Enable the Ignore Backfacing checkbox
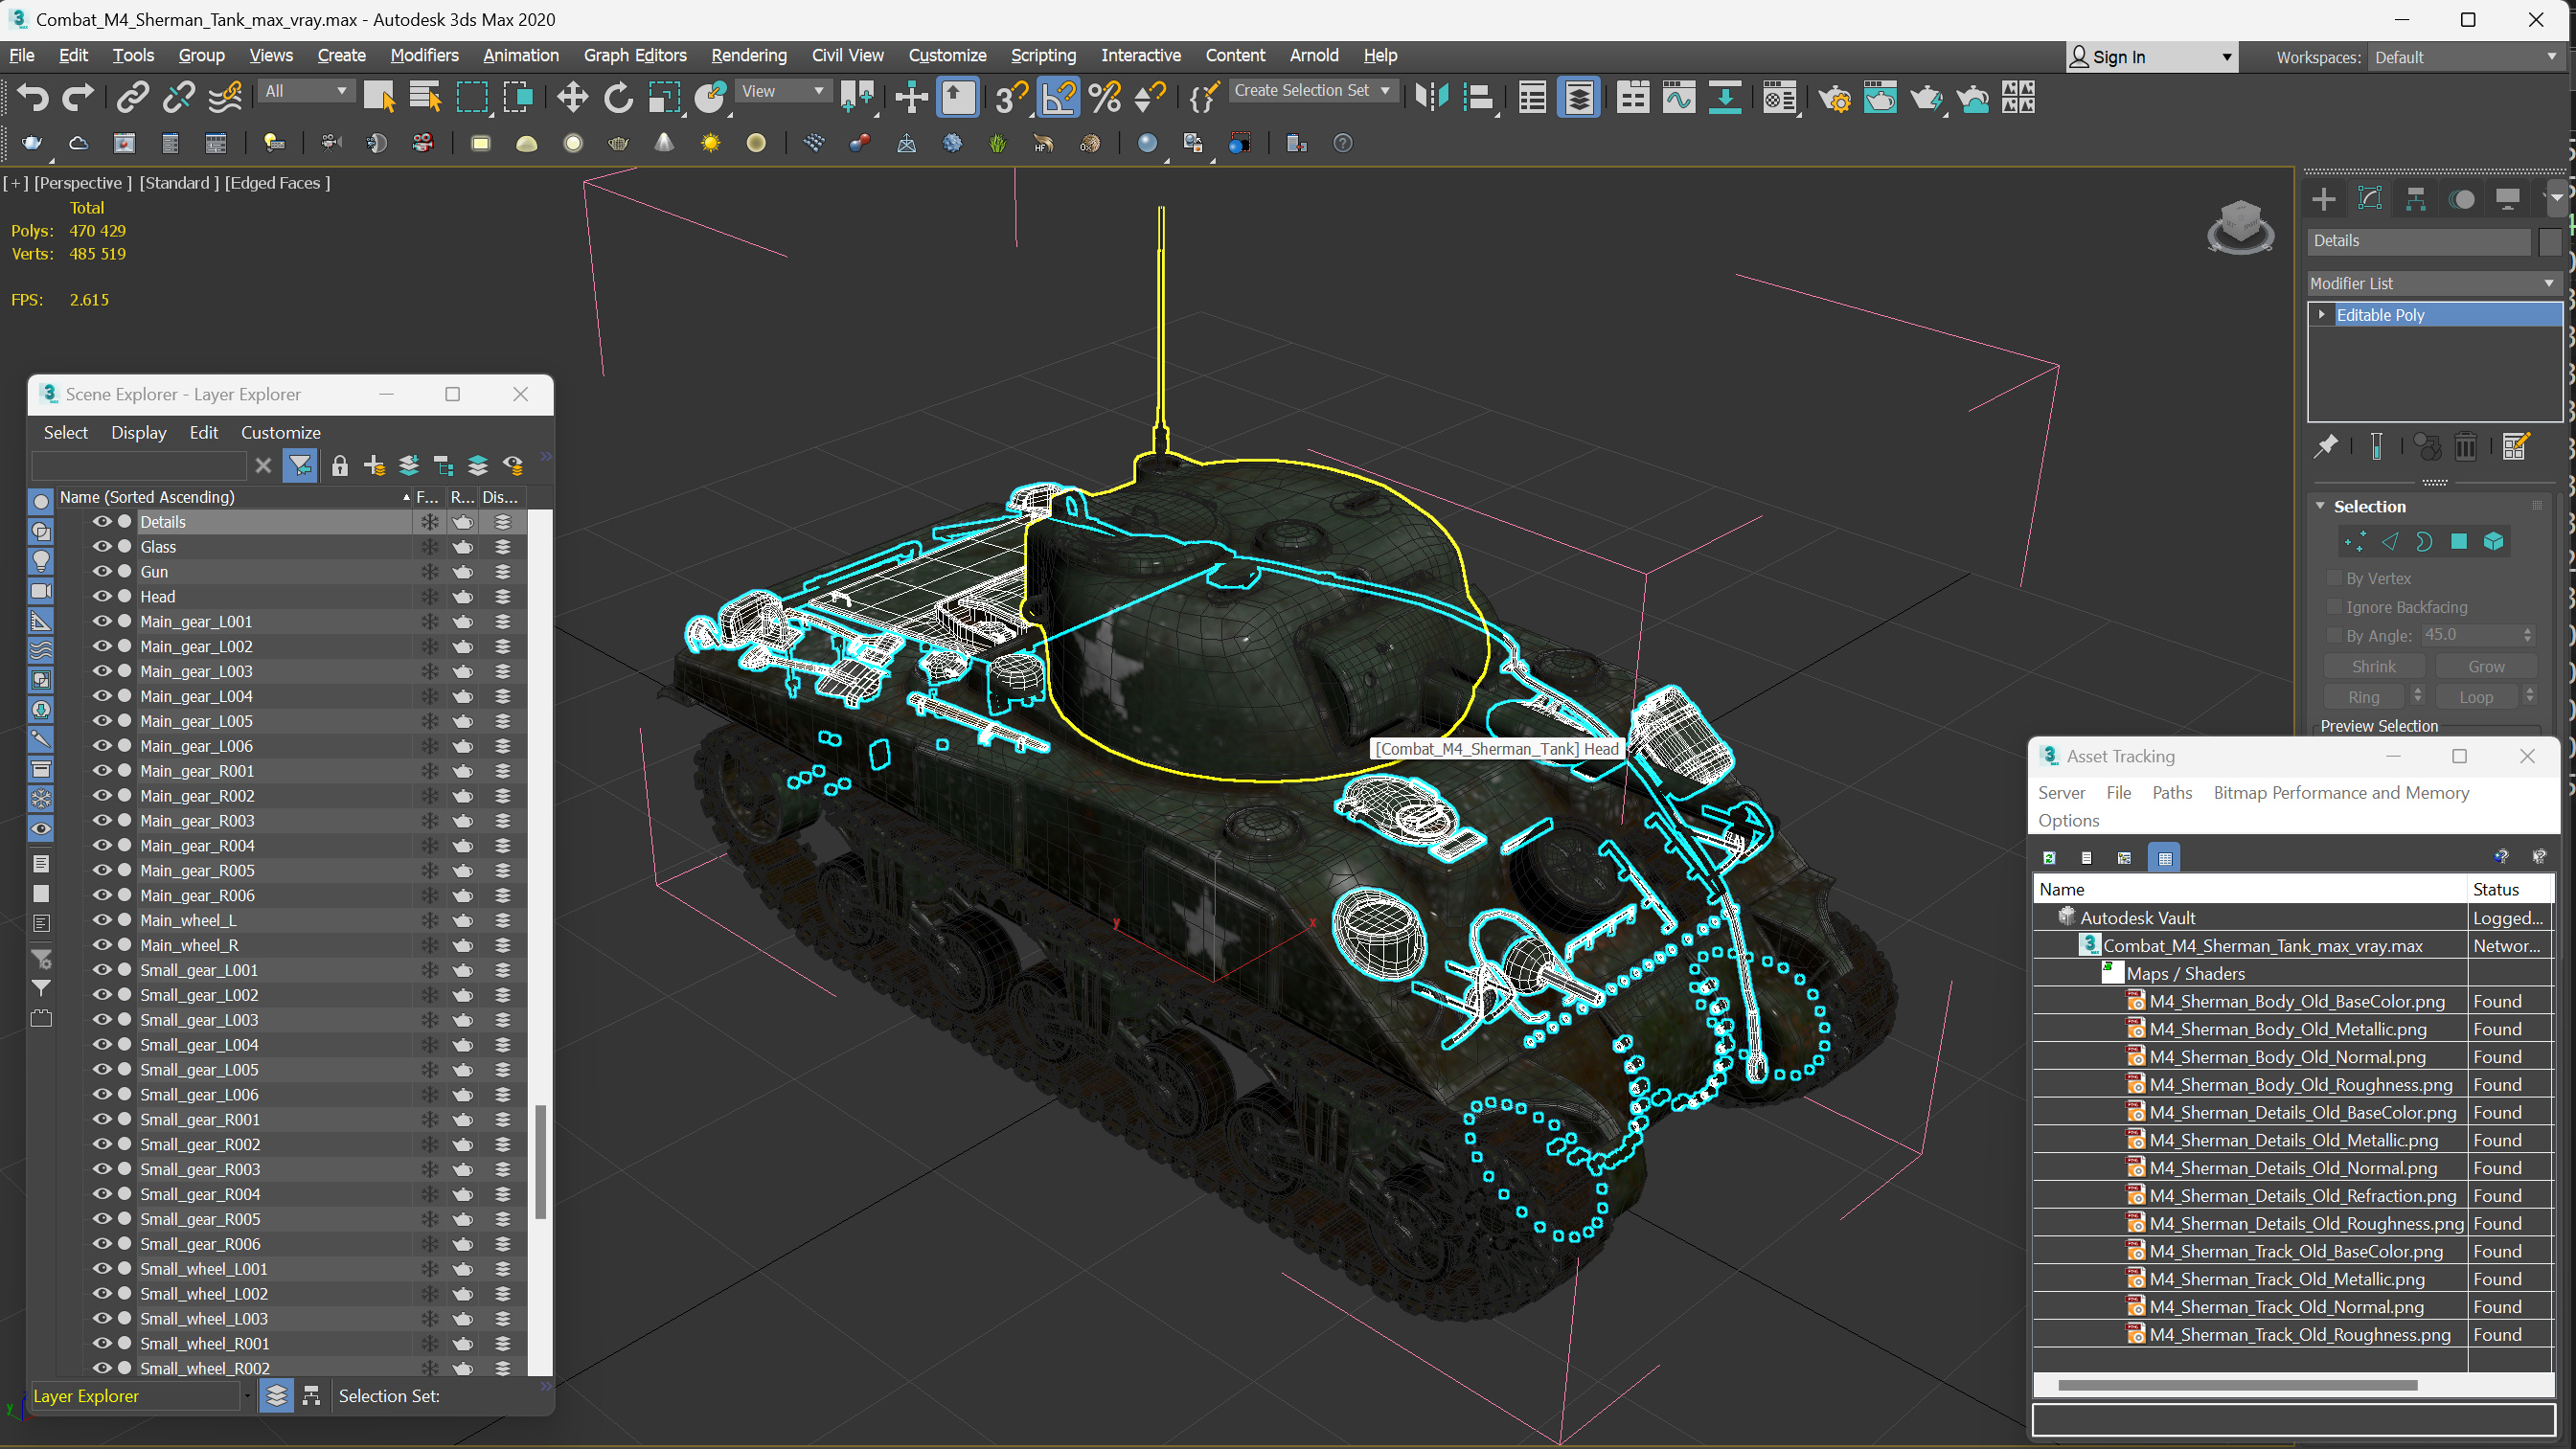Screen dimensions: 2576x1449 pyautogui.click(x=2335, y=607)
